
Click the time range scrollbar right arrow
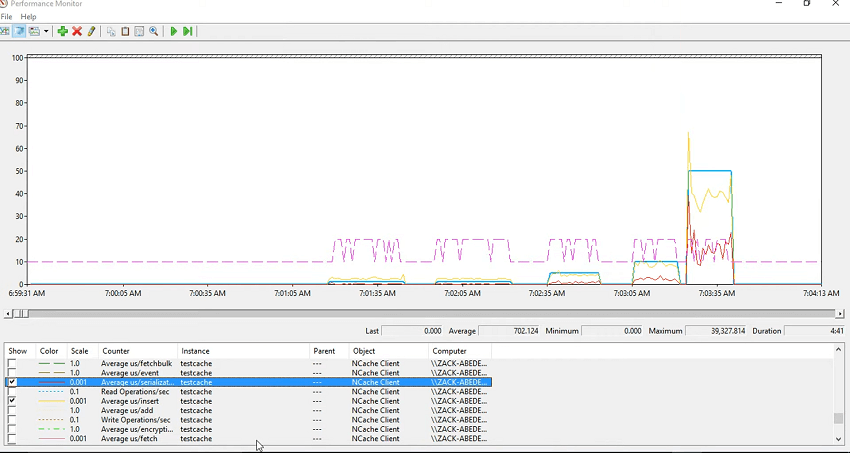click(x=840, y=314)
